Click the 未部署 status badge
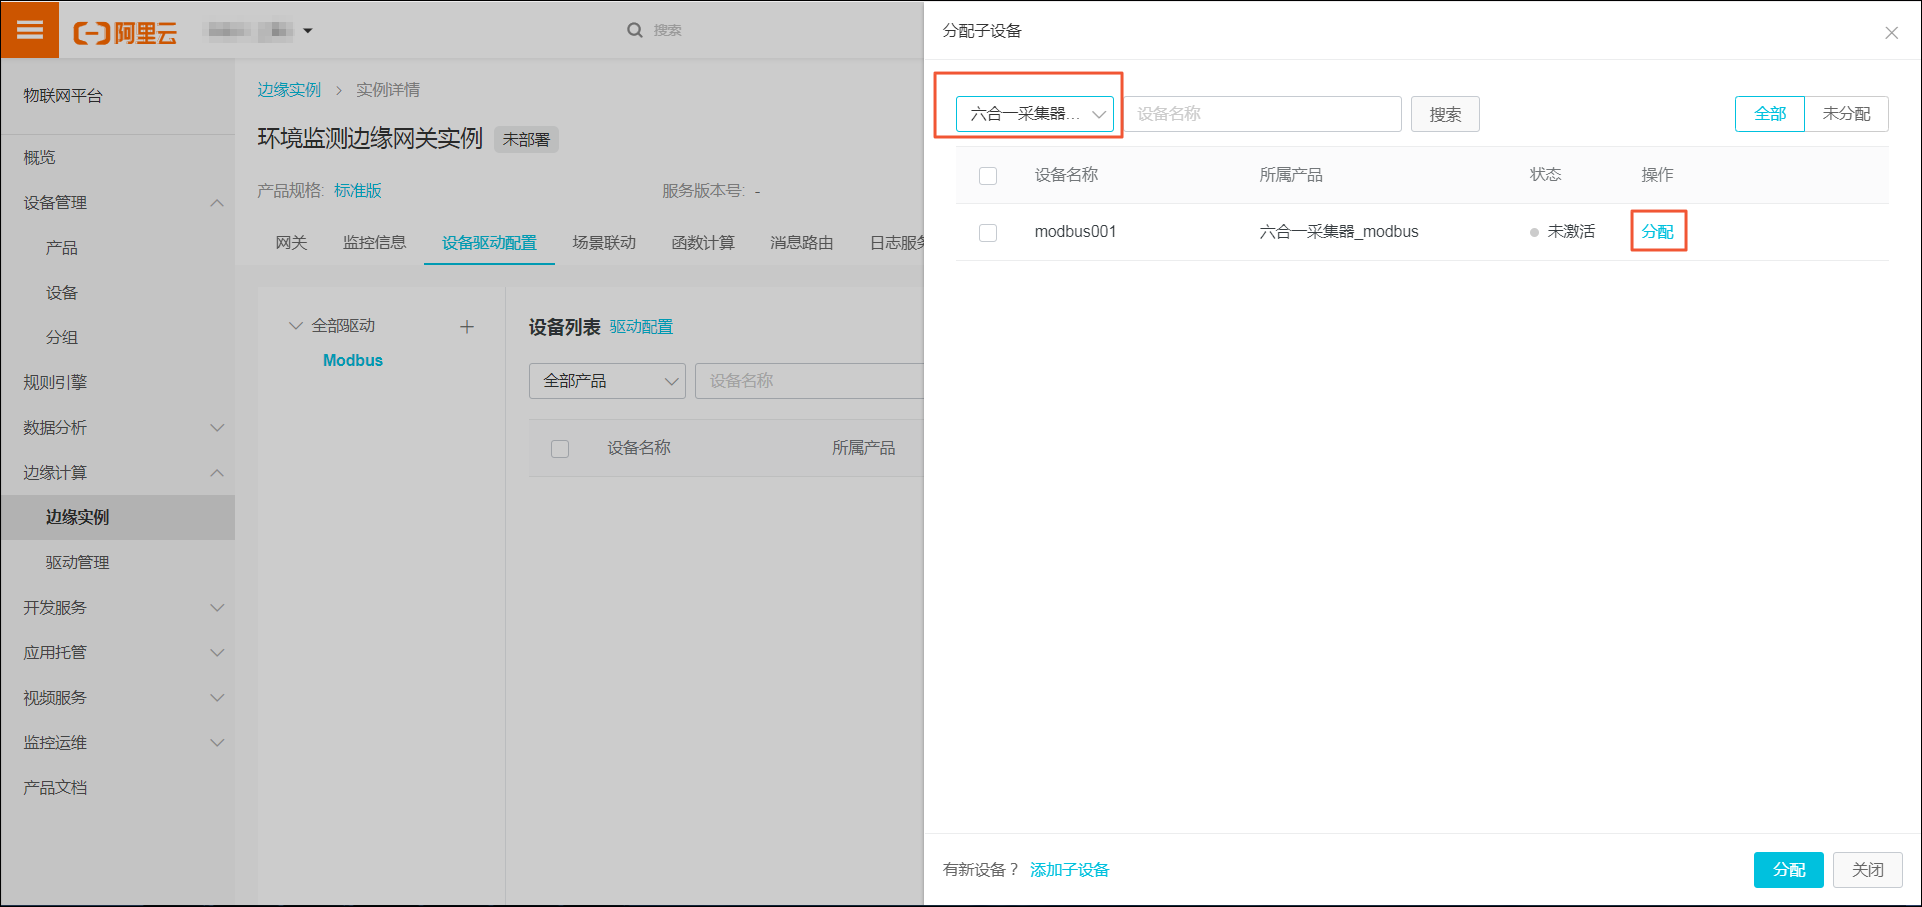This screenshot has width=1922, height=907. click(526, 140)
